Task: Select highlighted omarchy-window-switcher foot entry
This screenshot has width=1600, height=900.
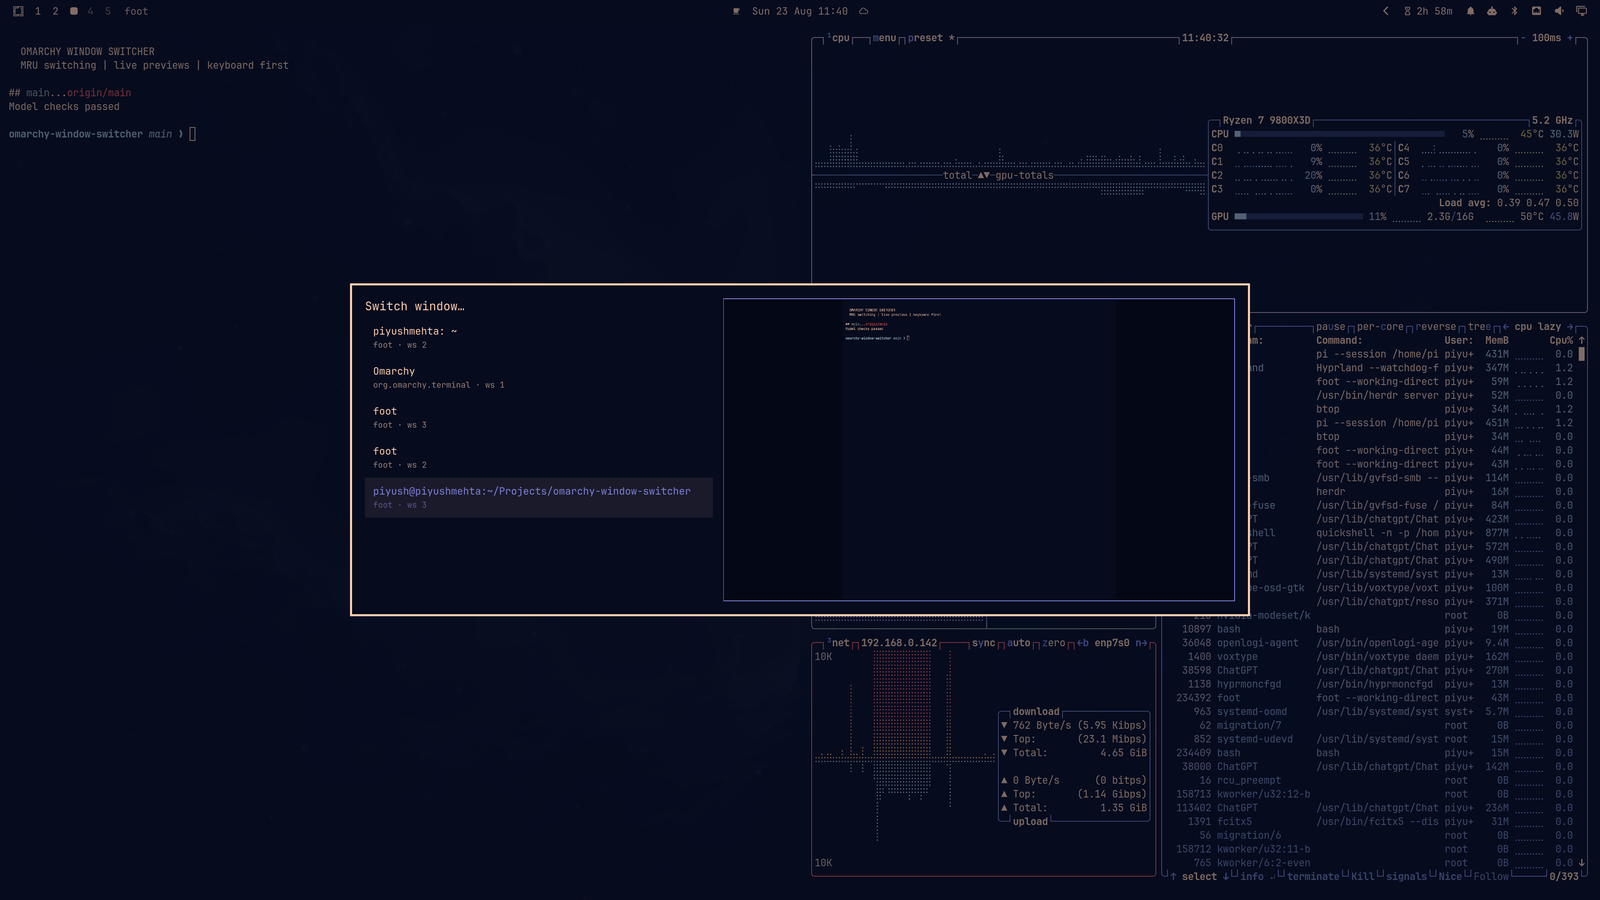Action: click(x=538, y=497)
